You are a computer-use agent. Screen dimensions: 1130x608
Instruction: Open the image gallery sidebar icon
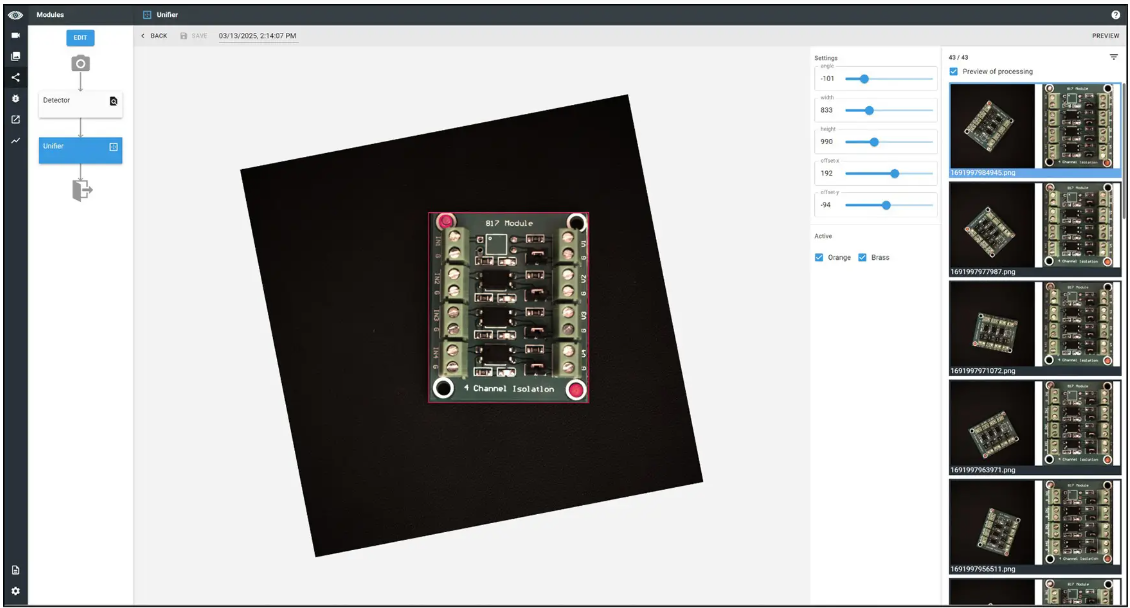pyautogui.click(x=15, y=57)
